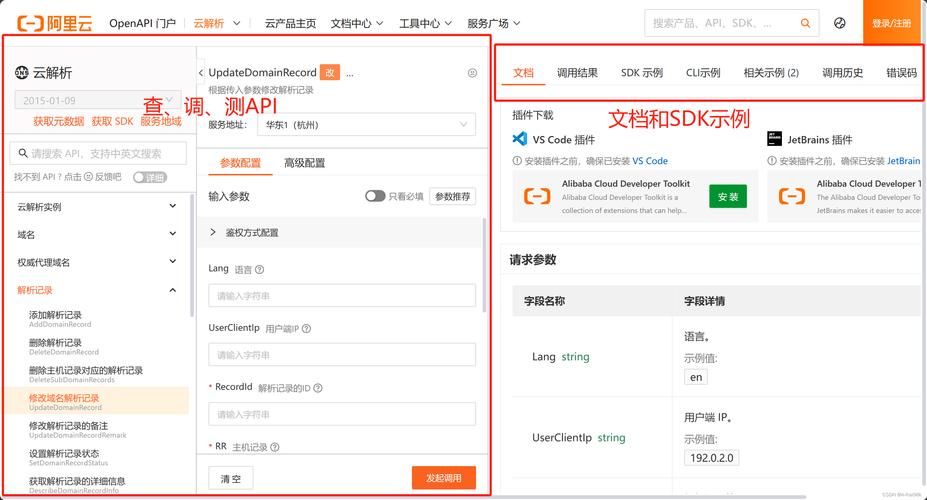
Task: Click the ellipsis after UpdateDomainRecord title
Action: [349, 74]
